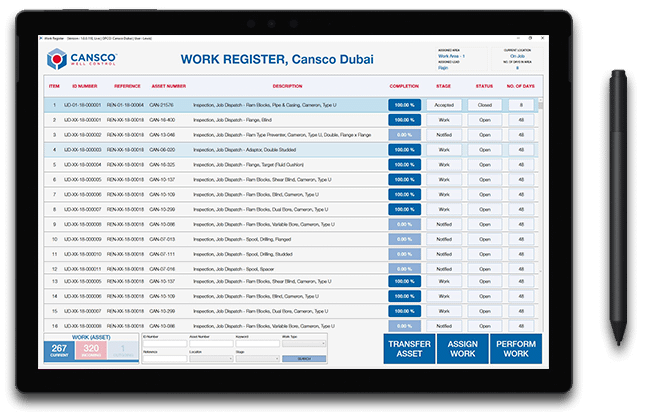The image size is (658, 414).
Task: Sort by ASSET NUMBER column header
Action: (169, 86)
